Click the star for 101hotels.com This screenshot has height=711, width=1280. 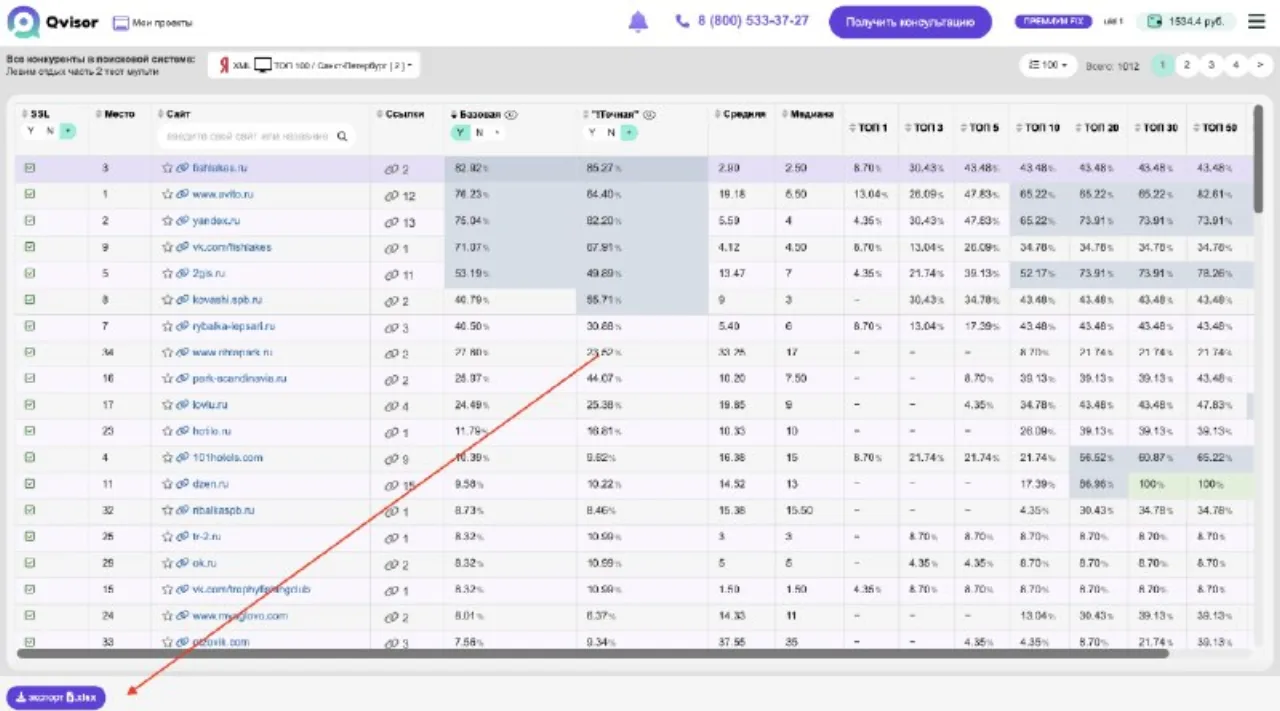pos(167,457)
